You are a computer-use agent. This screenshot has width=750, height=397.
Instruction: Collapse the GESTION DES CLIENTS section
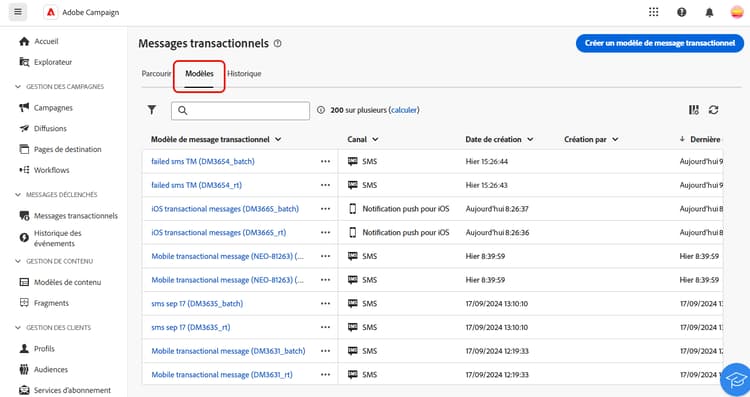coord(18,328)
